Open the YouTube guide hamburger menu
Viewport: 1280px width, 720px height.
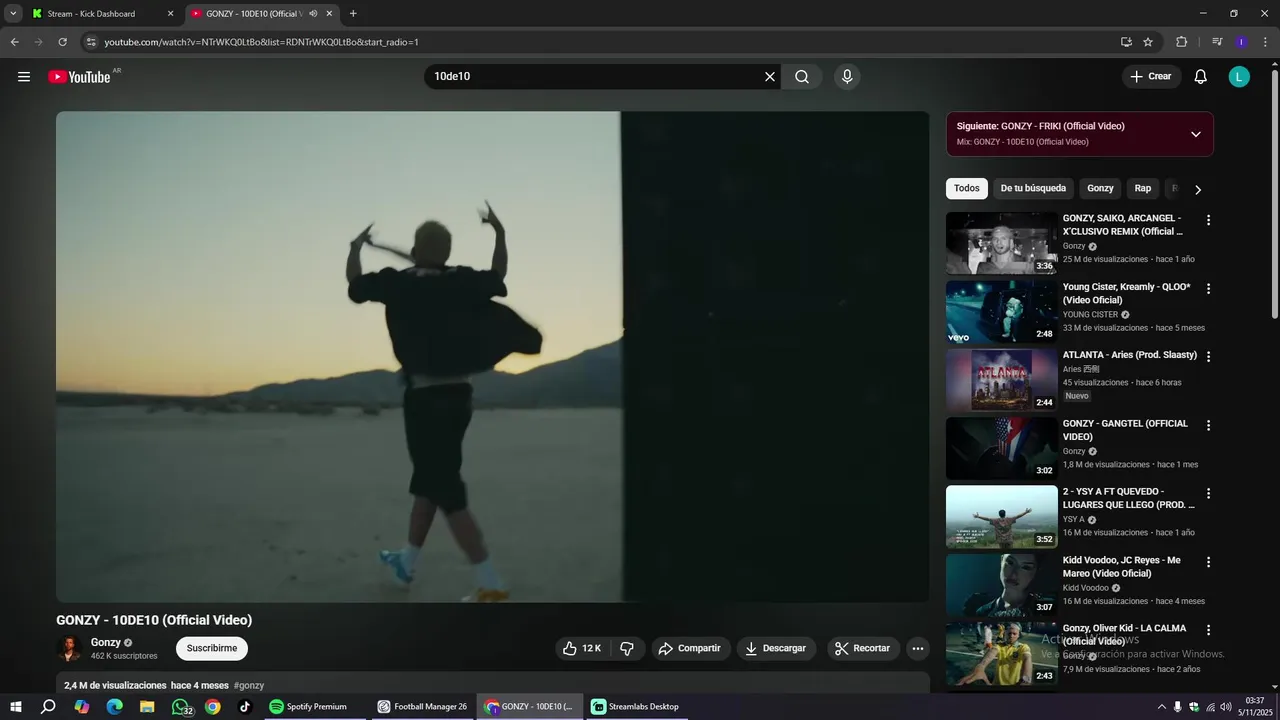24,77
